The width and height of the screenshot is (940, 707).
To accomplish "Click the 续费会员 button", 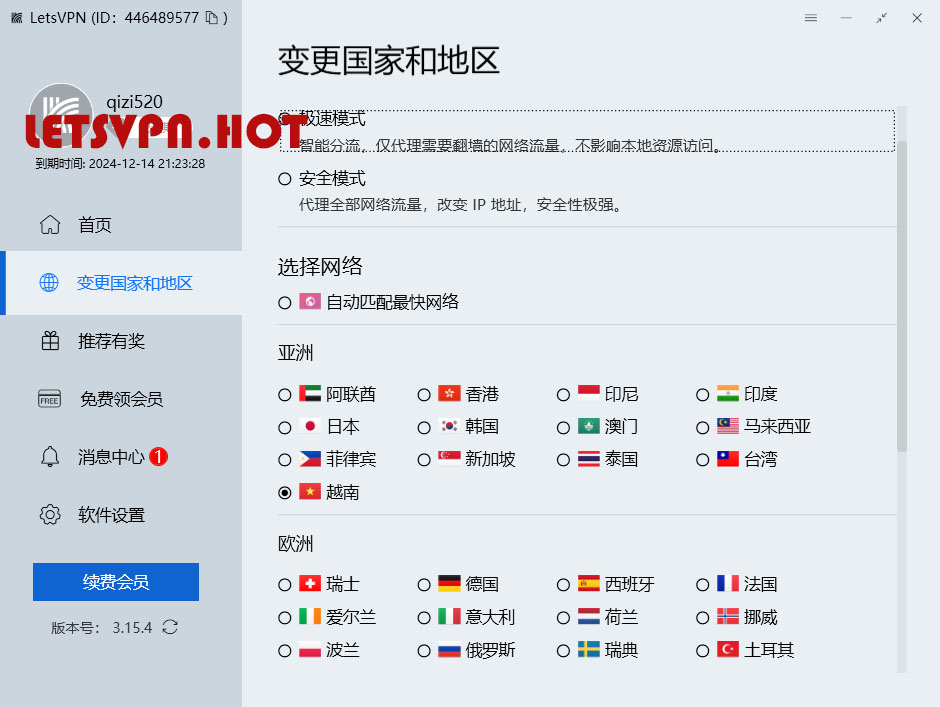I will 116,582.
